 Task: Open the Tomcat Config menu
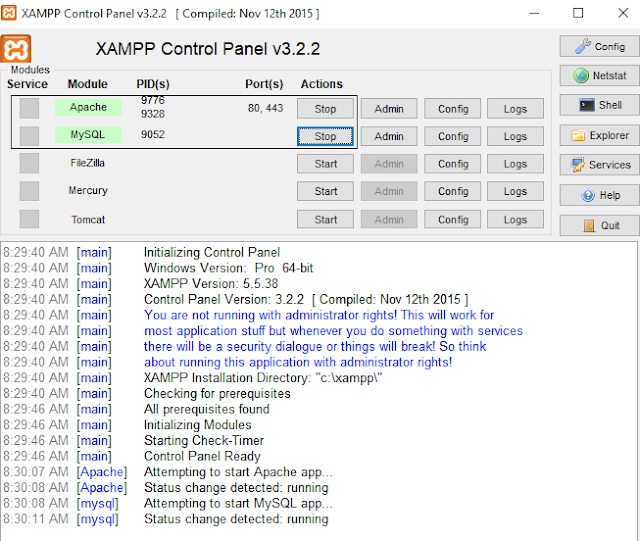(453, 219)
